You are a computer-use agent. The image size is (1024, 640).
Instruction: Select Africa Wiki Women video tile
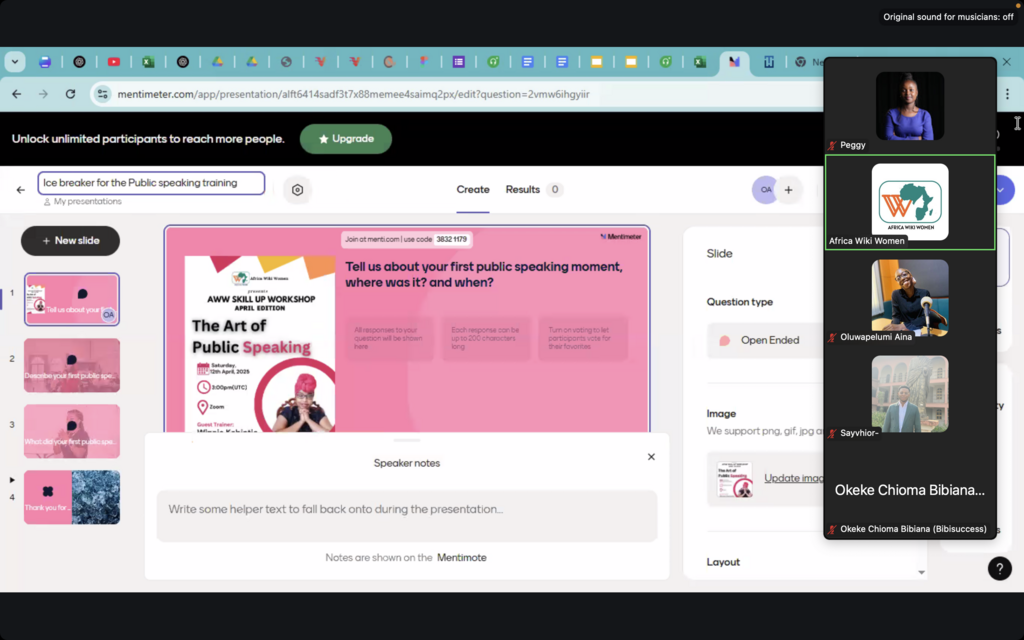910,202
